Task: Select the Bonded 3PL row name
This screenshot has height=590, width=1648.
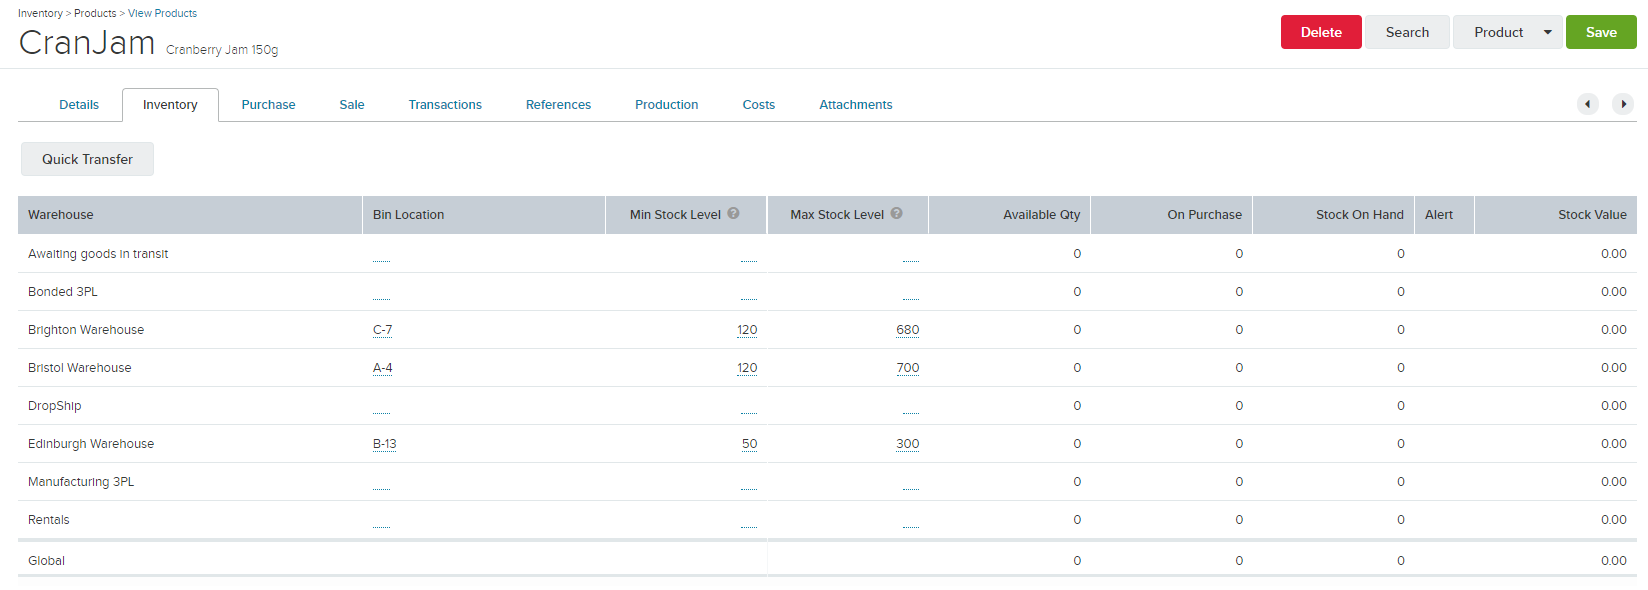Action: point(63,292)
